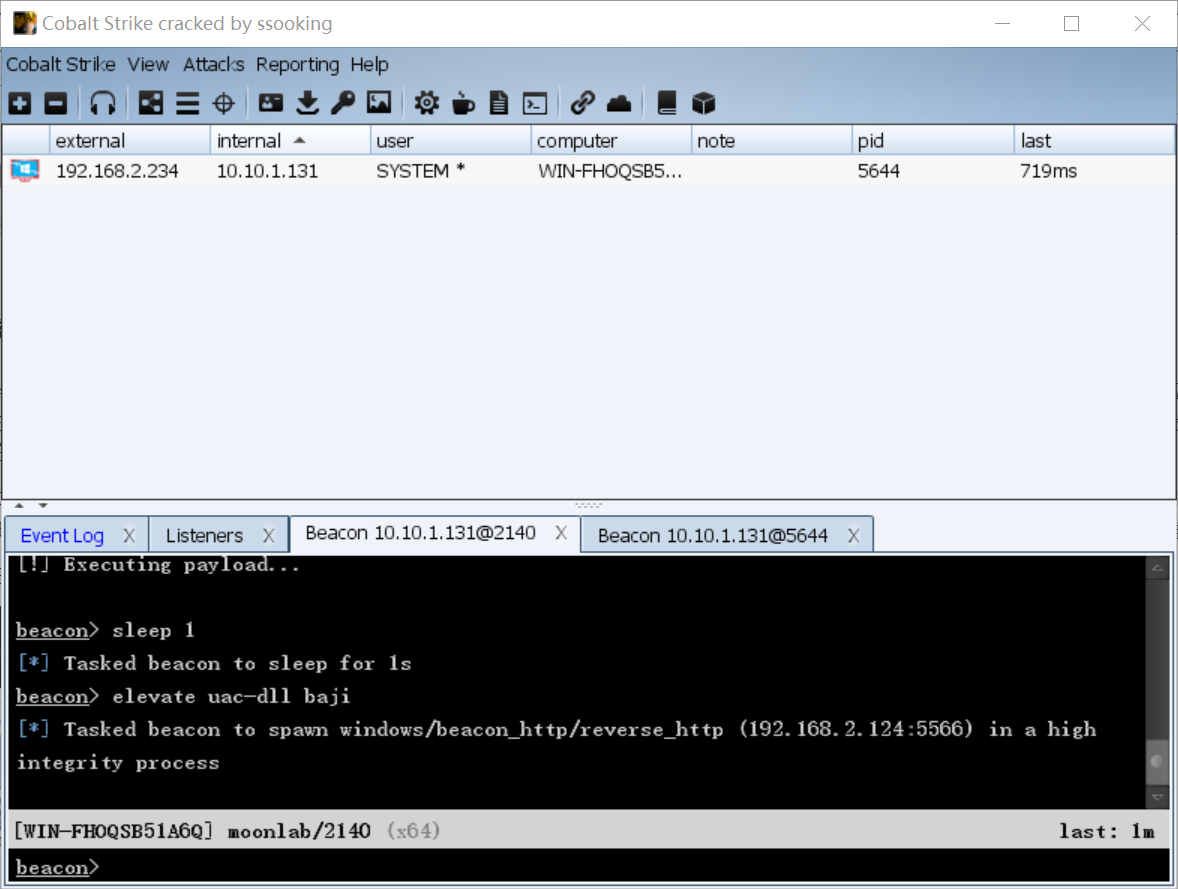Screen dimensions: 1178x889
Task: Open Java signed applet coffee icon
Action: tap(463, 103)
